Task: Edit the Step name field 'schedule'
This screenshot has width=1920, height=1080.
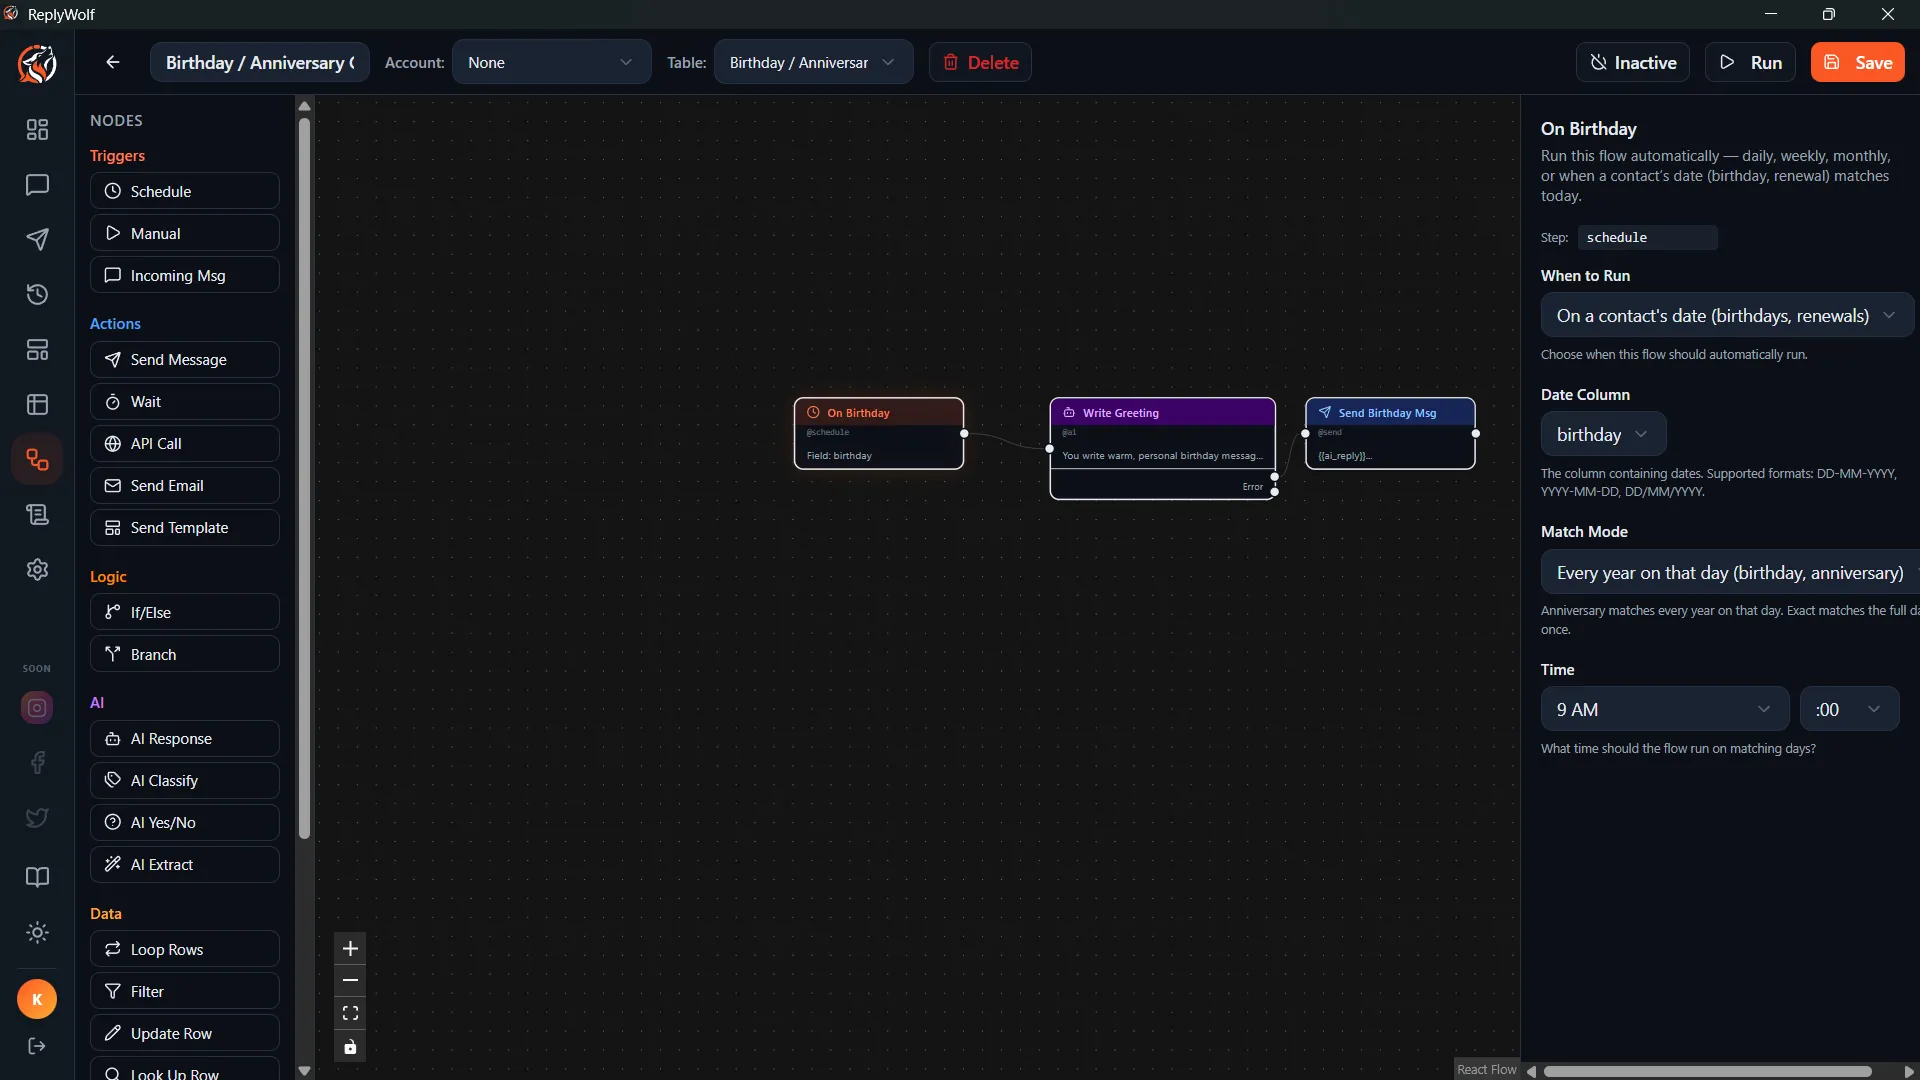Action: pyautogui.click(x=1647, y=238)
